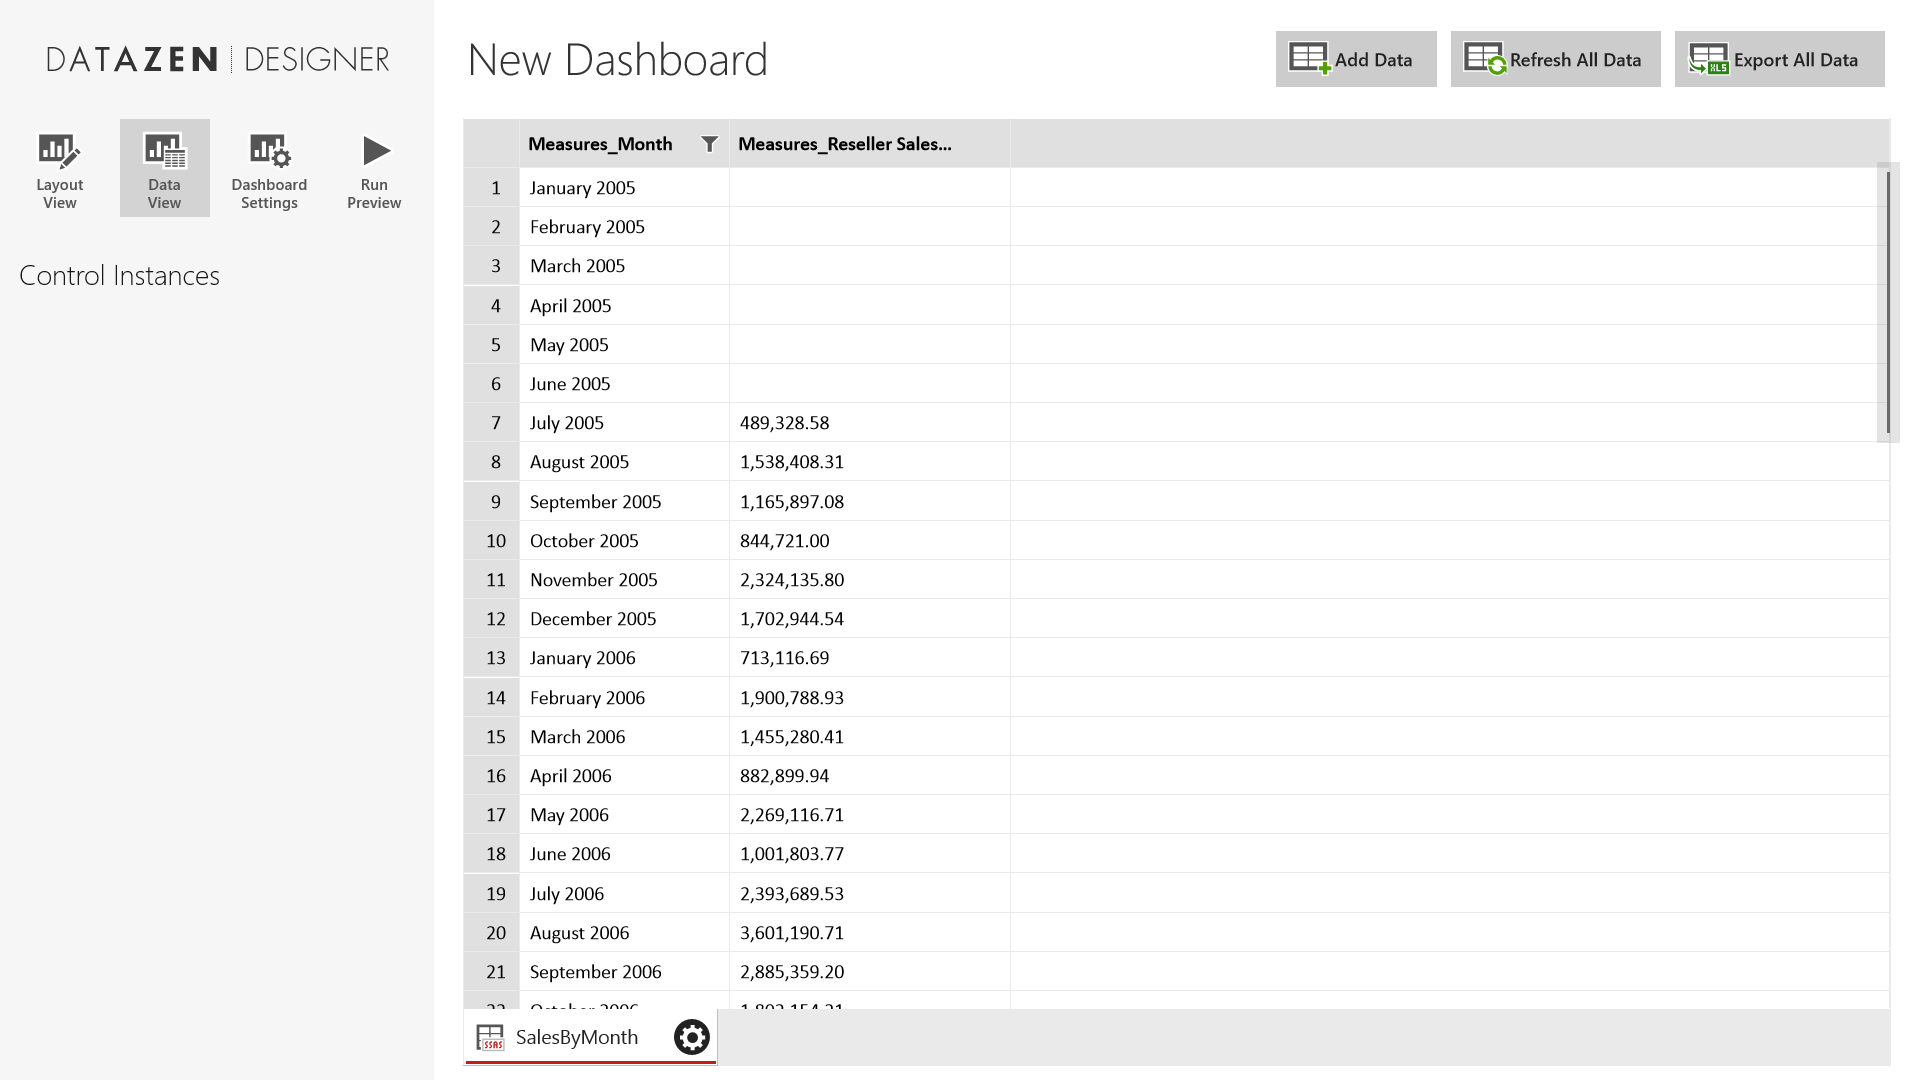Select the 1,538,408.31 sales value cell
Image resolution: width=1920 pixels, height=1080 pixels.
pos(792,462)
